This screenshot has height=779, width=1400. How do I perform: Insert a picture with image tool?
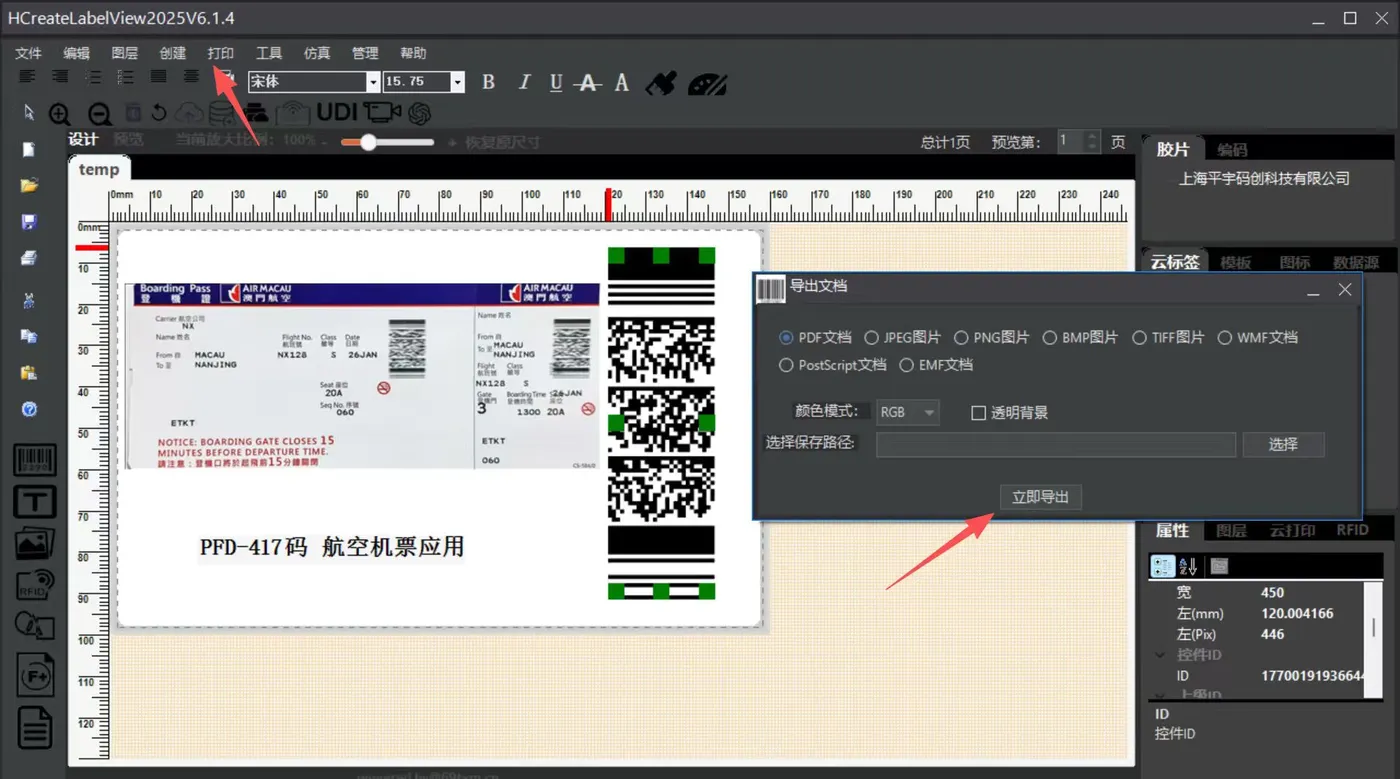coord(34,543)
